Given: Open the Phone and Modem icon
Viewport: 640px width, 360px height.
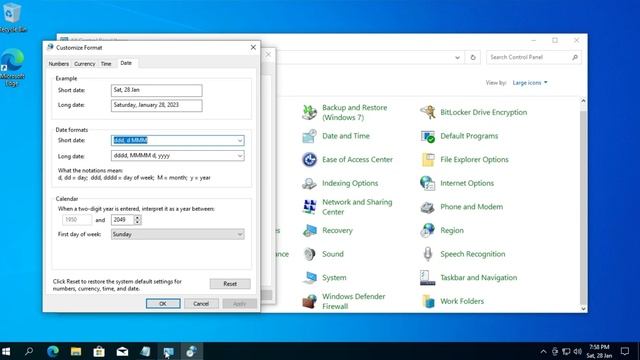Looking at the screenshot, I should click(x=427, y=207).
